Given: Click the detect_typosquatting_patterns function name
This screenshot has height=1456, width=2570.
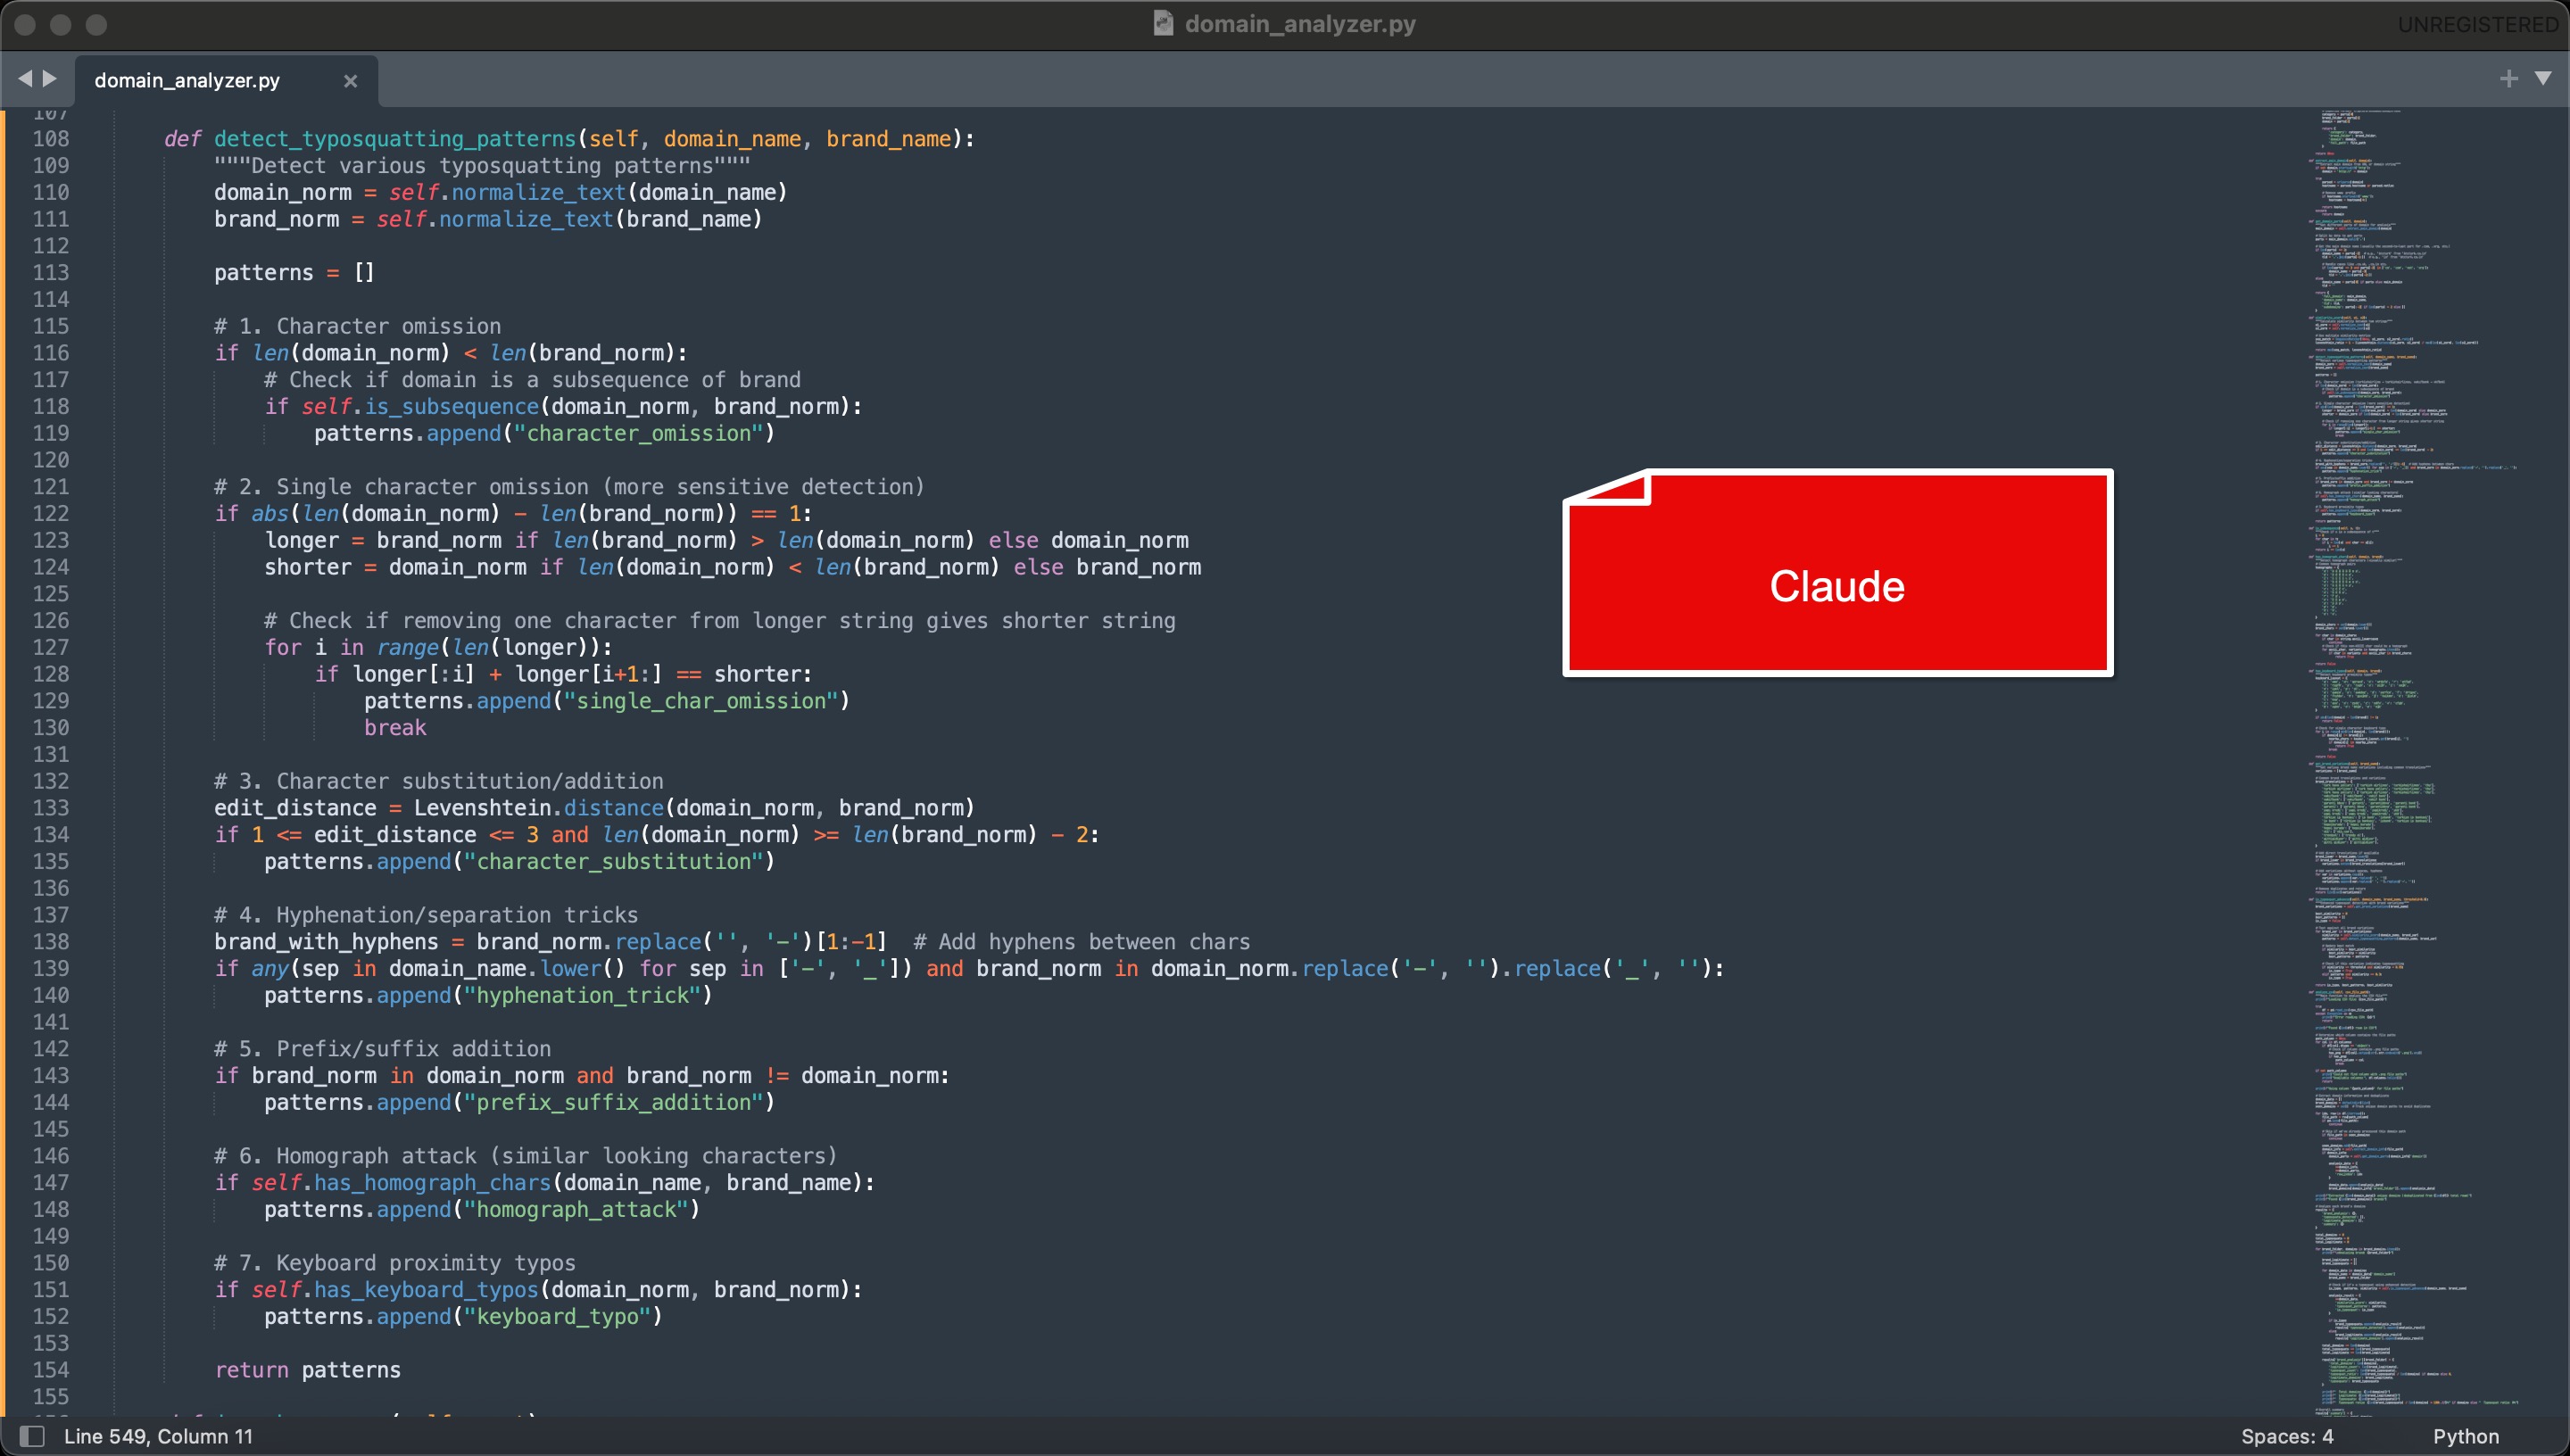Looking at the screenshot, I should [x=395, y=139].
